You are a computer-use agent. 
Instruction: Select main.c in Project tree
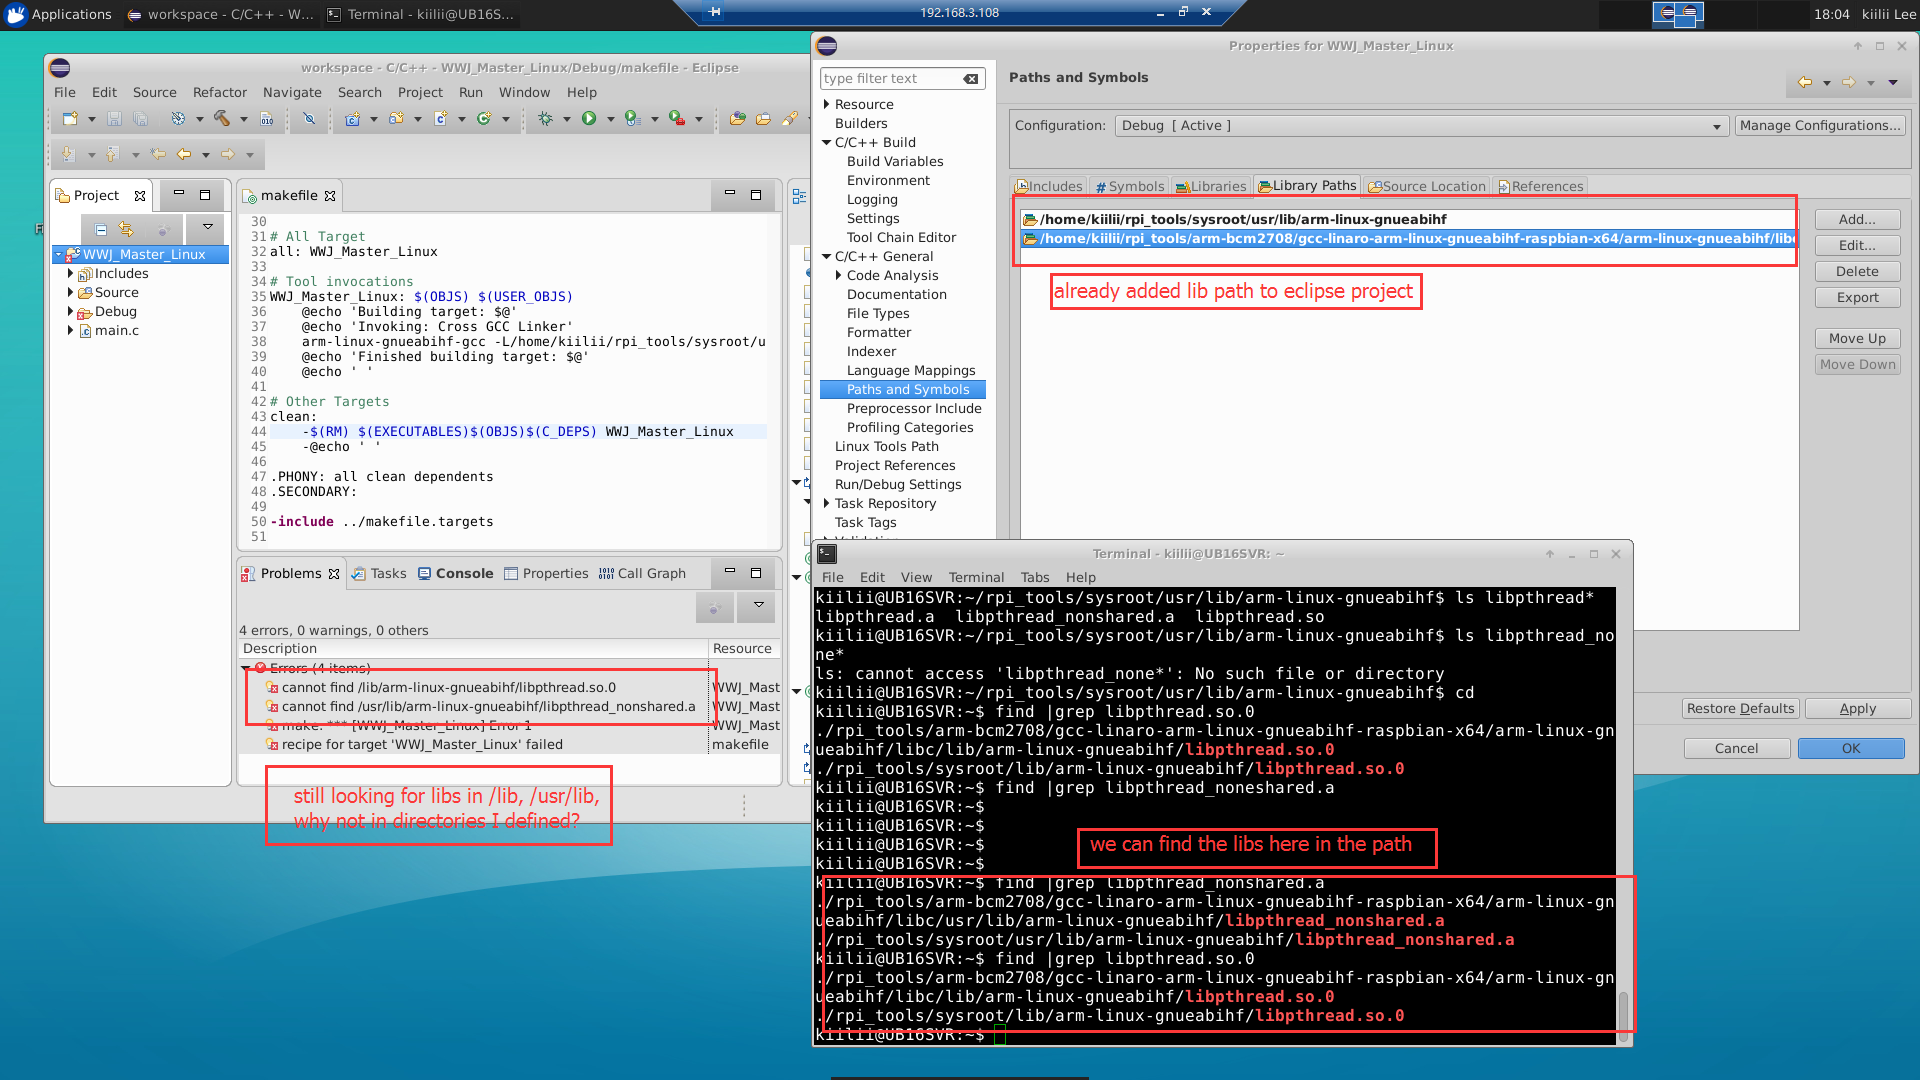pos(116,331)
